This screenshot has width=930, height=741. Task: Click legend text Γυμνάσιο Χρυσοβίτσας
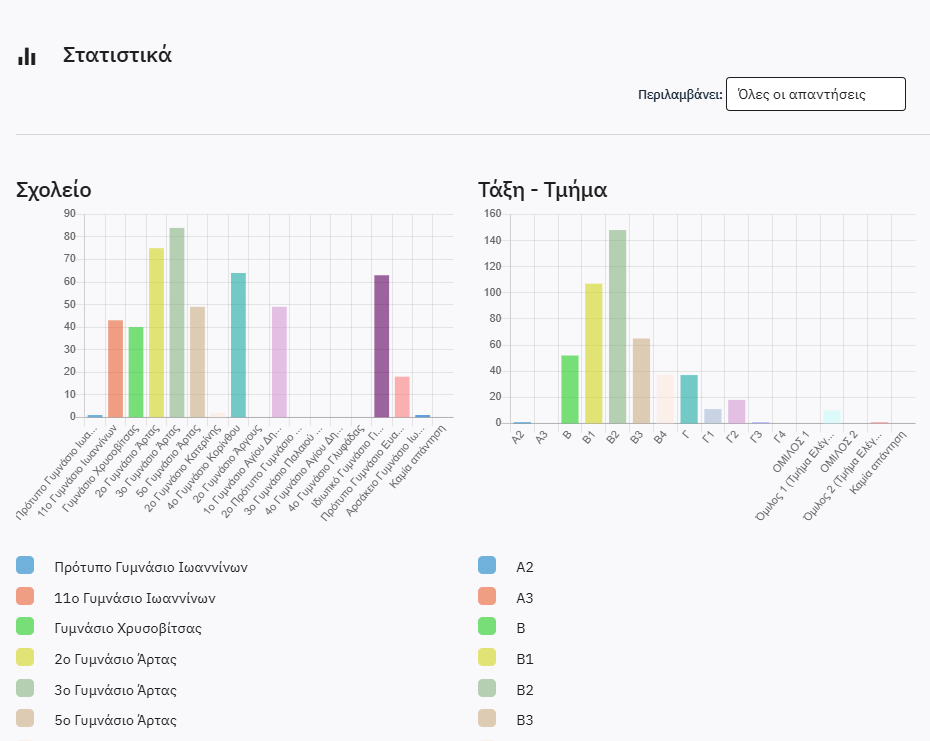[128, 628]
